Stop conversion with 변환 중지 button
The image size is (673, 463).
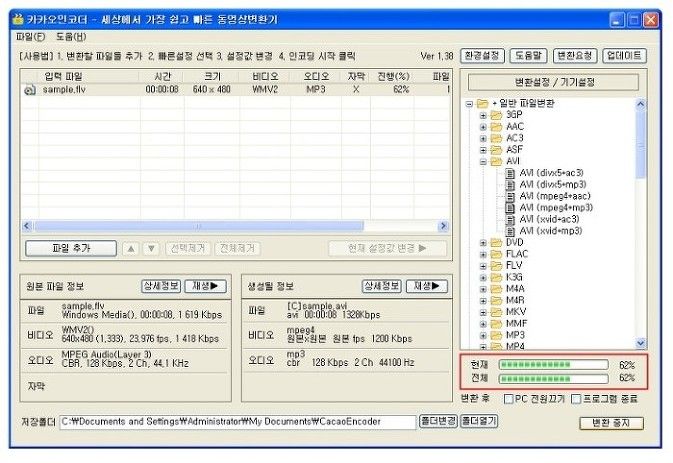point(611,423)
